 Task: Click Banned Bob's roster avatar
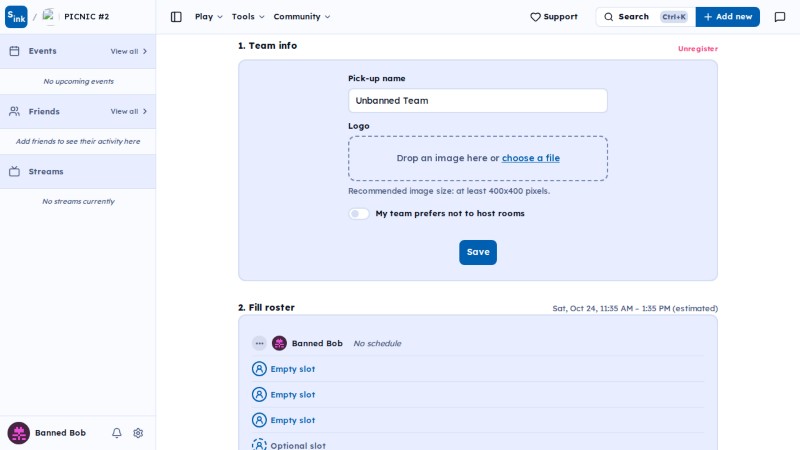(279, 343)
